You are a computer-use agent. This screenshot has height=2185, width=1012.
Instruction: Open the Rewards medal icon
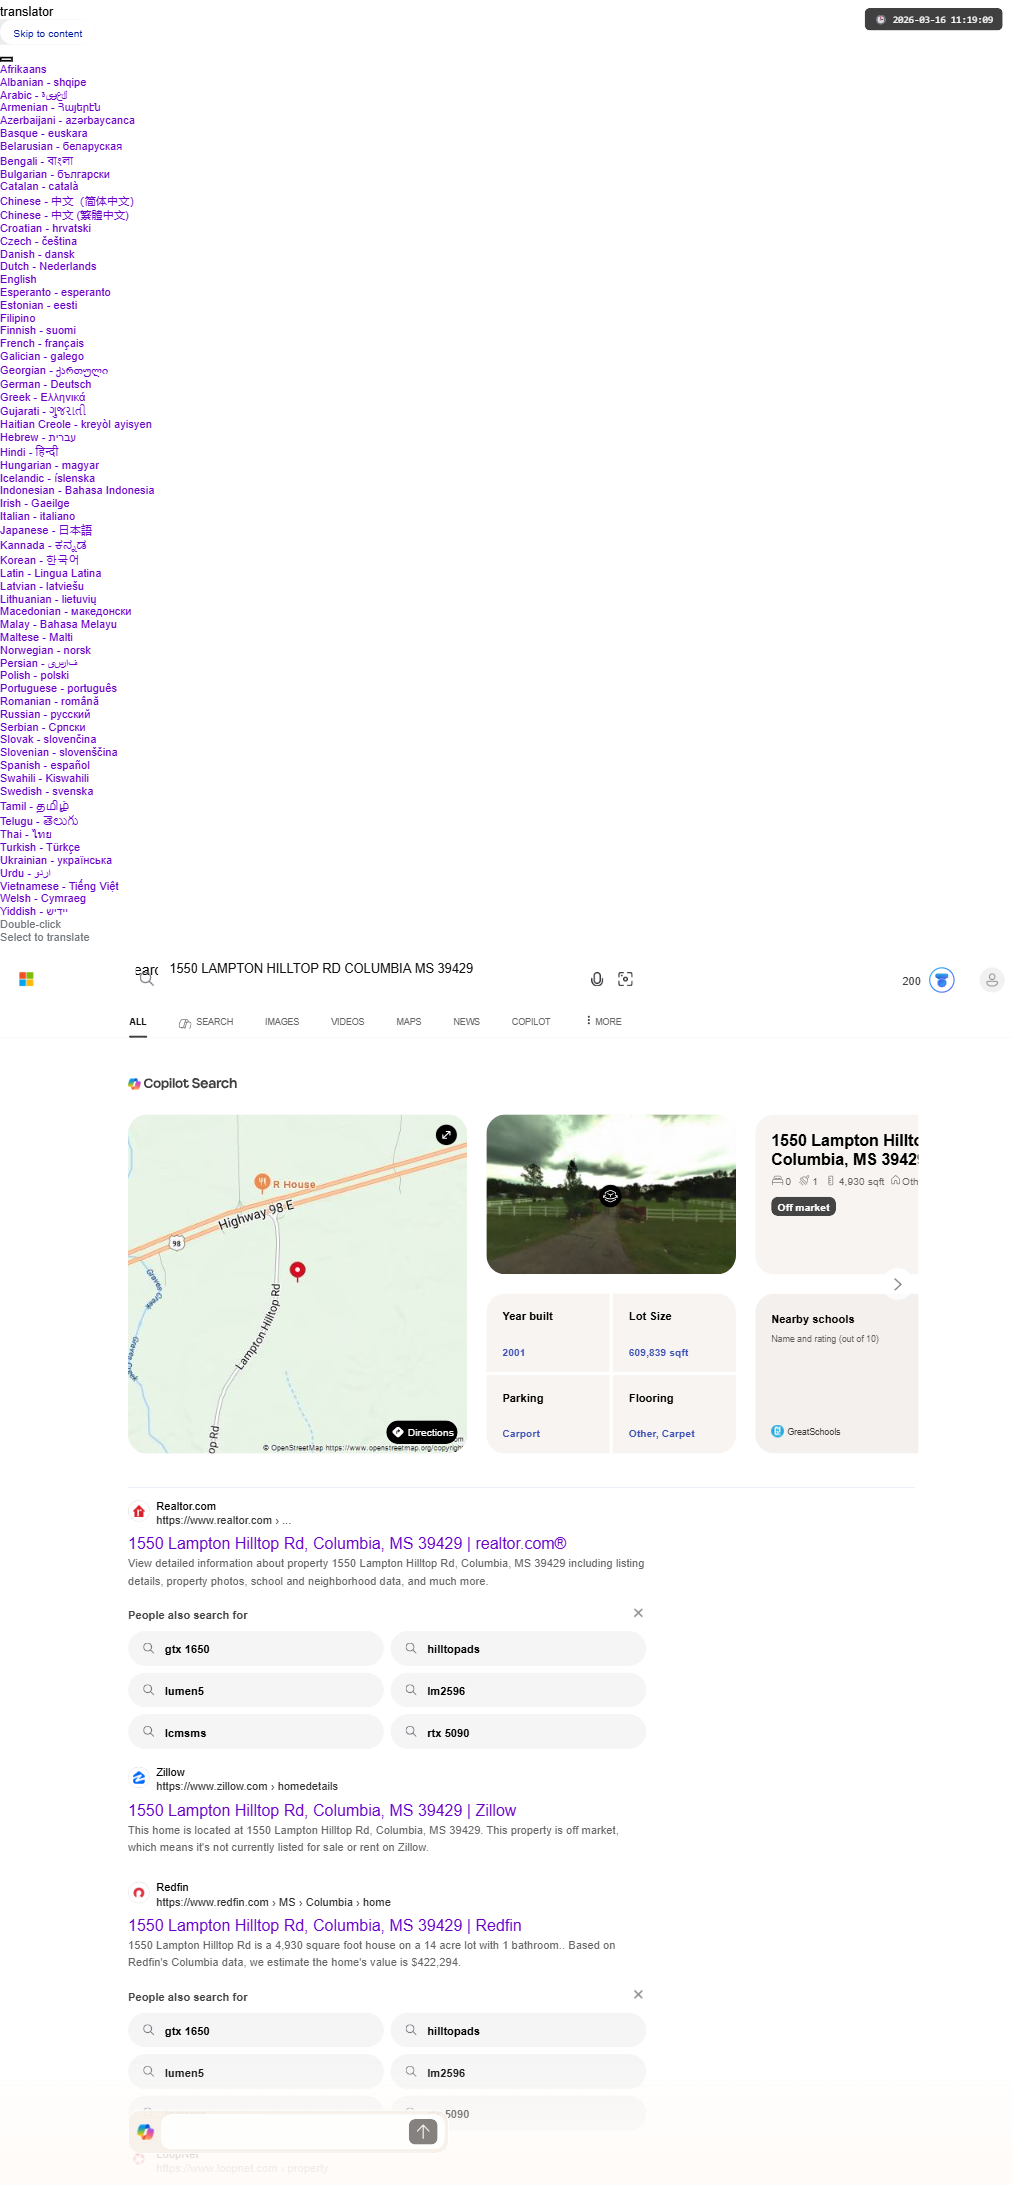point(942,980)
